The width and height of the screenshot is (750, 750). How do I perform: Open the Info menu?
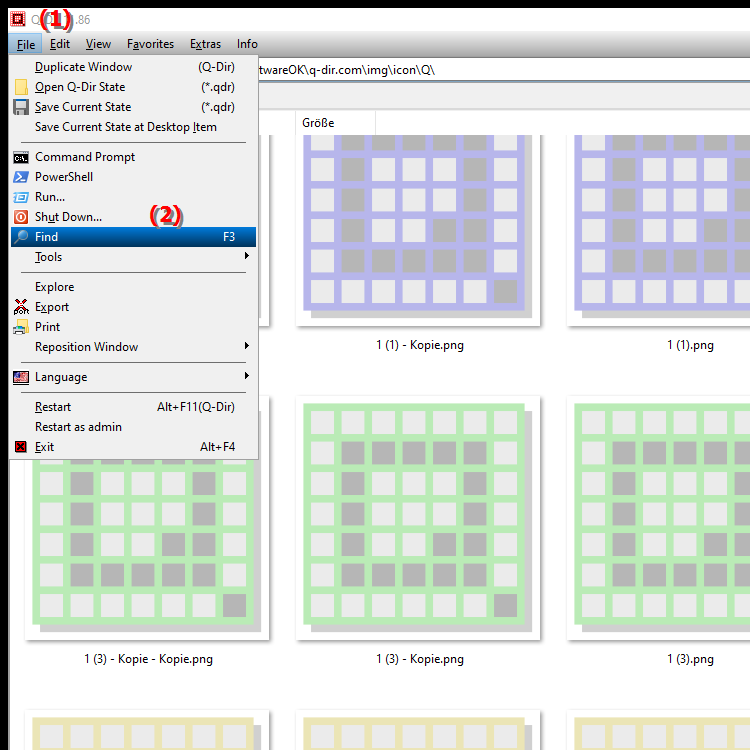click(247, 44)
